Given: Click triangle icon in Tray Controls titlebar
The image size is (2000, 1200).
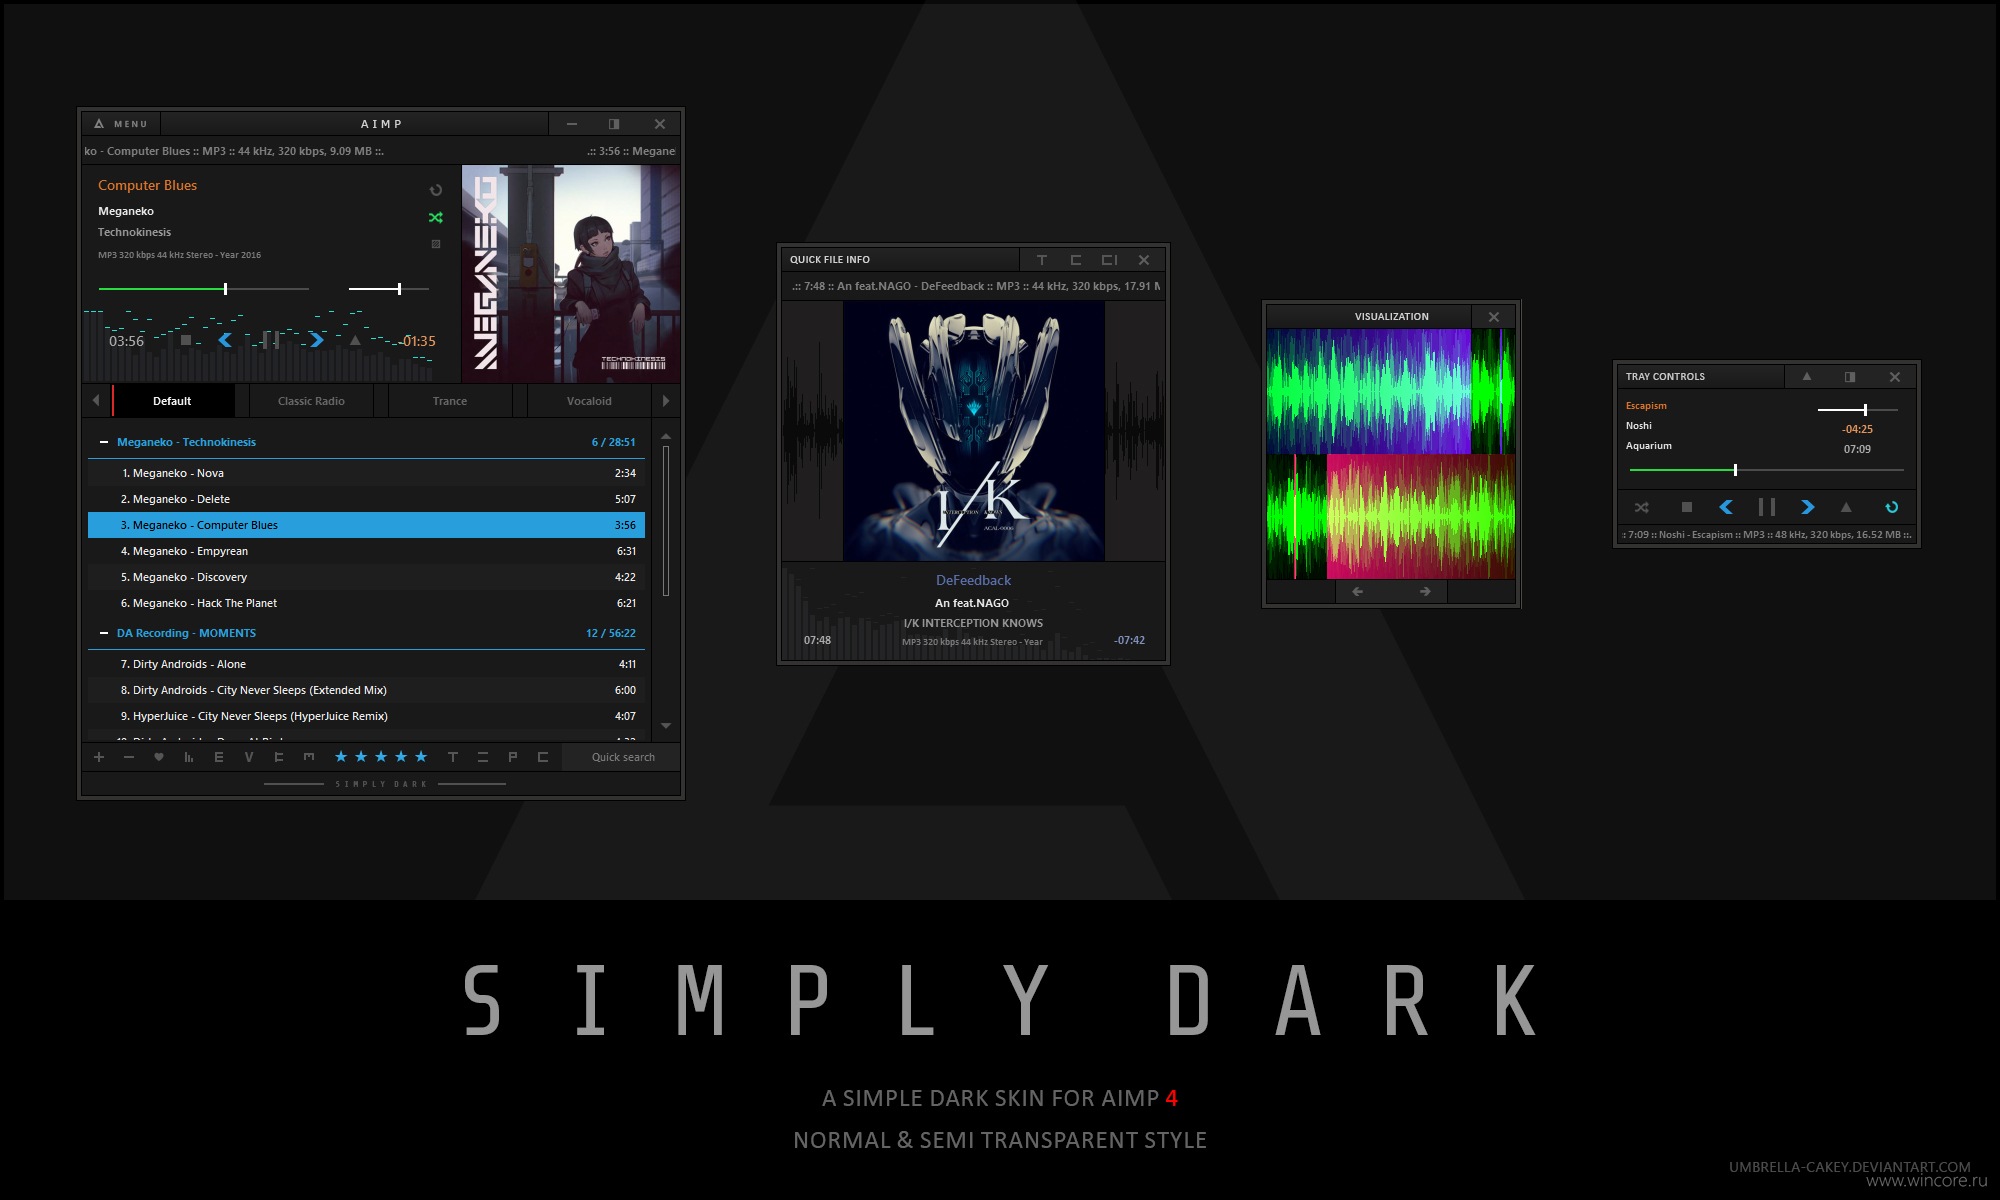Looking at the screenshot, I should coord(1807,377).
